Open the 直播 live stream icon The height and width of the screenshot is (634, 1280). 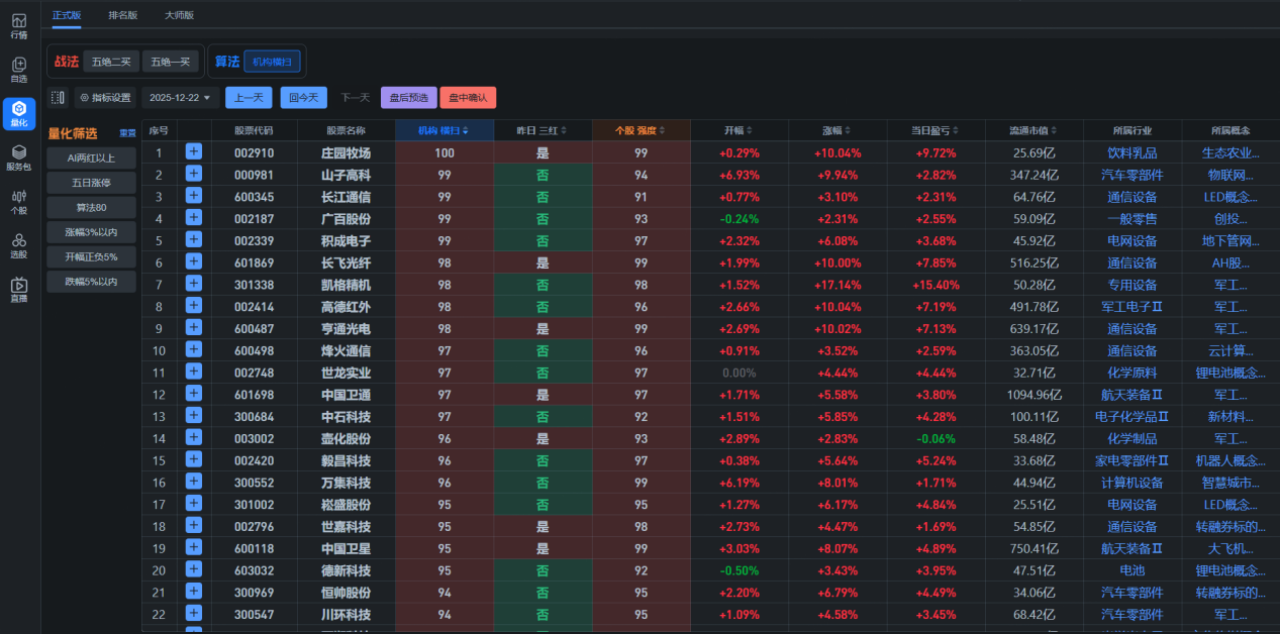point(19,289)
